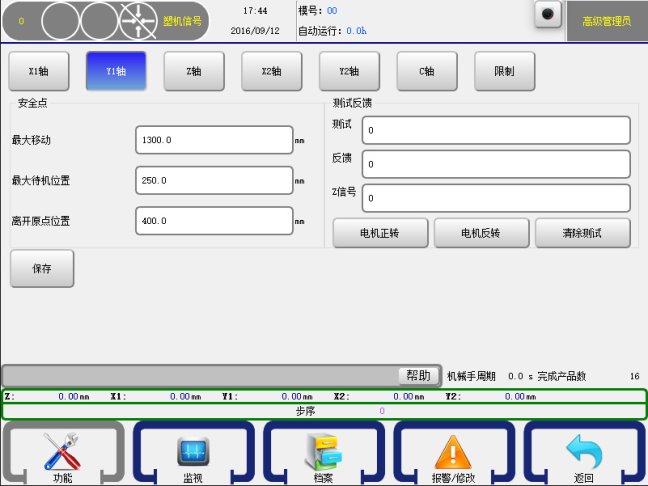The image size is (648, 486).
Task: Click 清除测试 to clear test
Action: coord(583,233)
